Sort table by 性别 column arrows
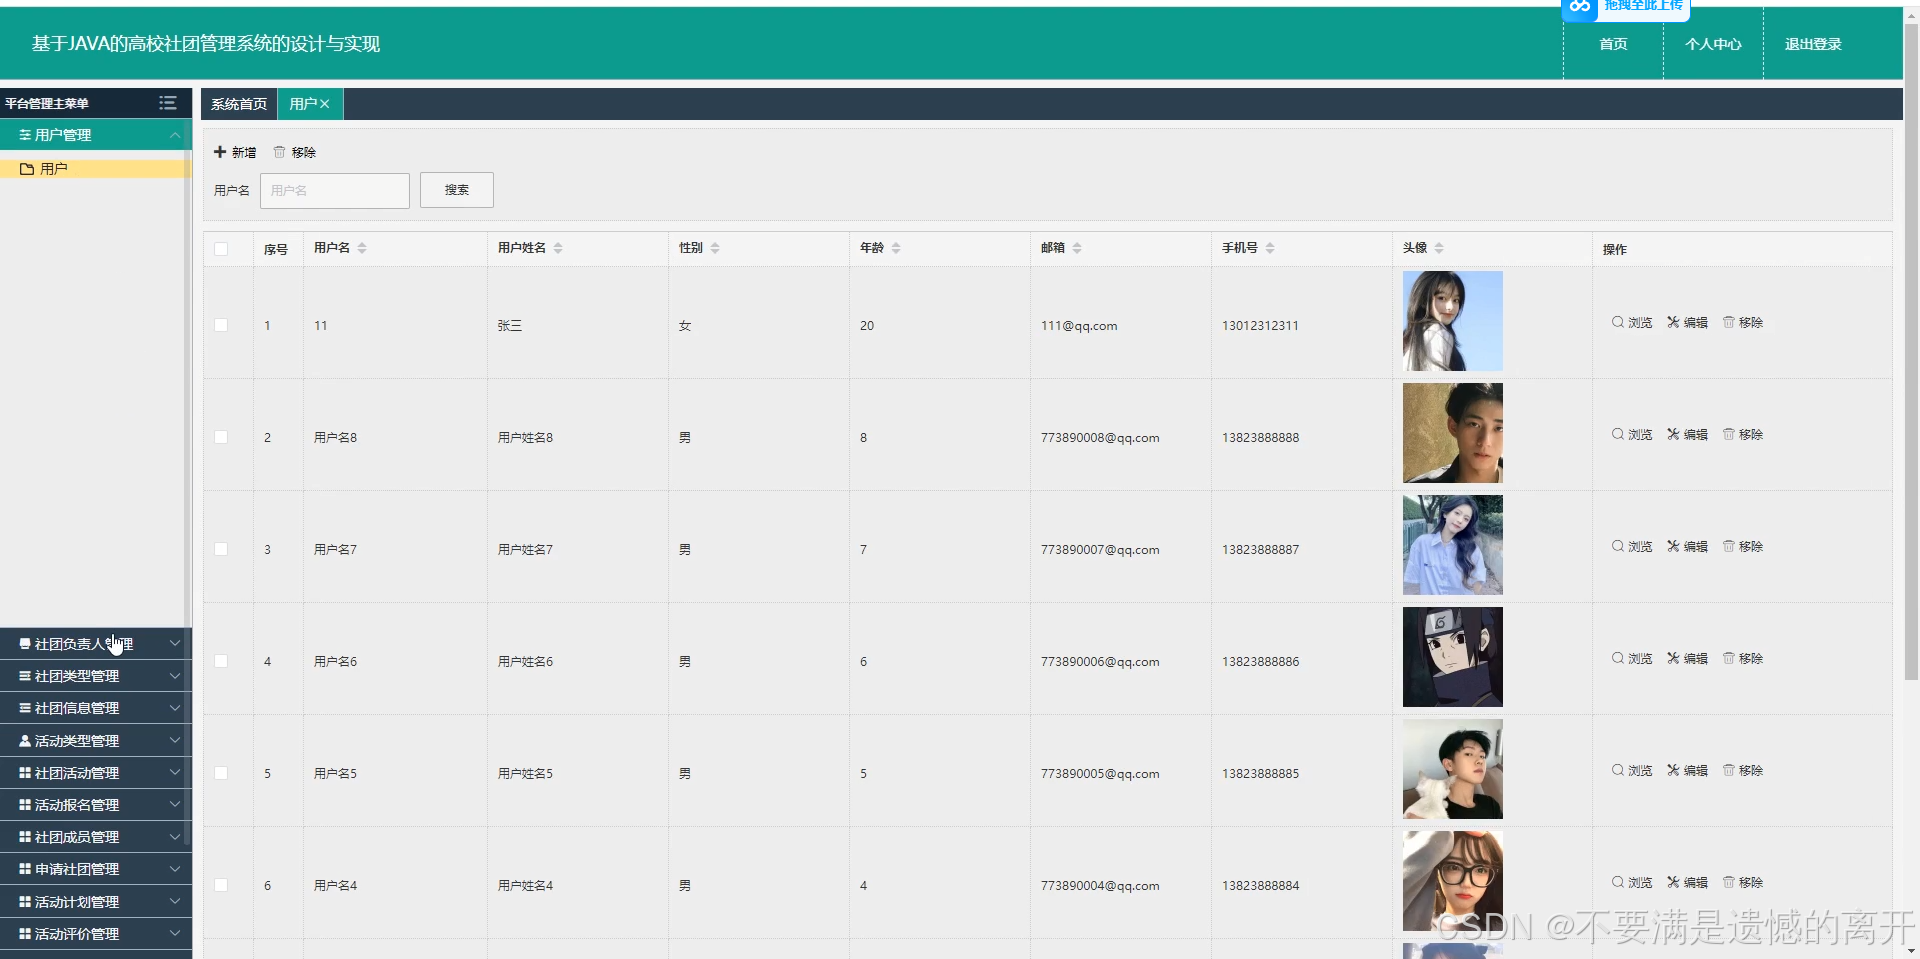1920x959 pixels. point(715,248)
